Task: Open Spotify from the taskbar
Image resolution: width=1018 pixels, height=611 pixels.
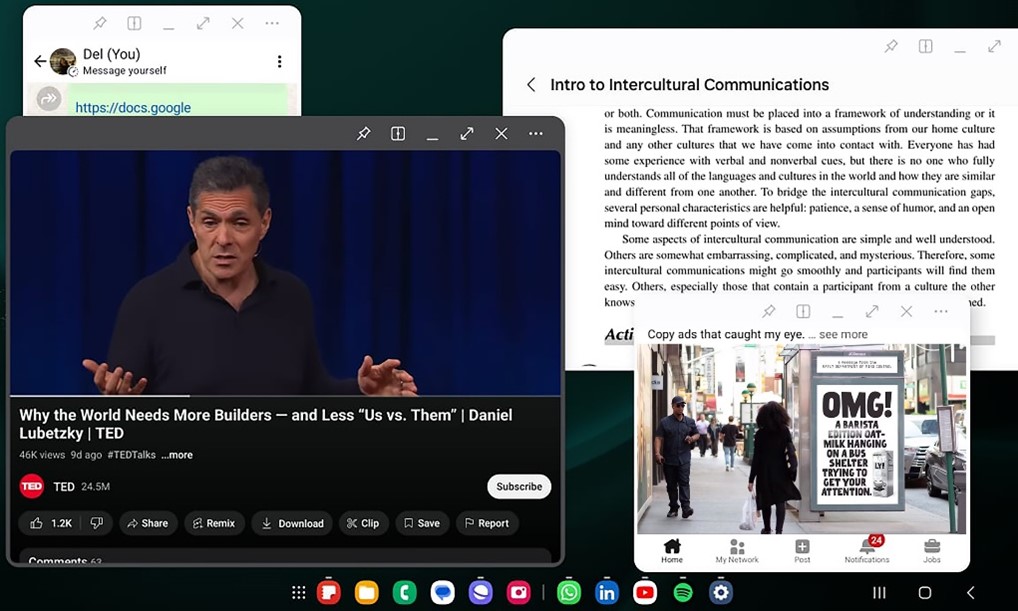Action: pyautogui.click(x=683, y=592)
